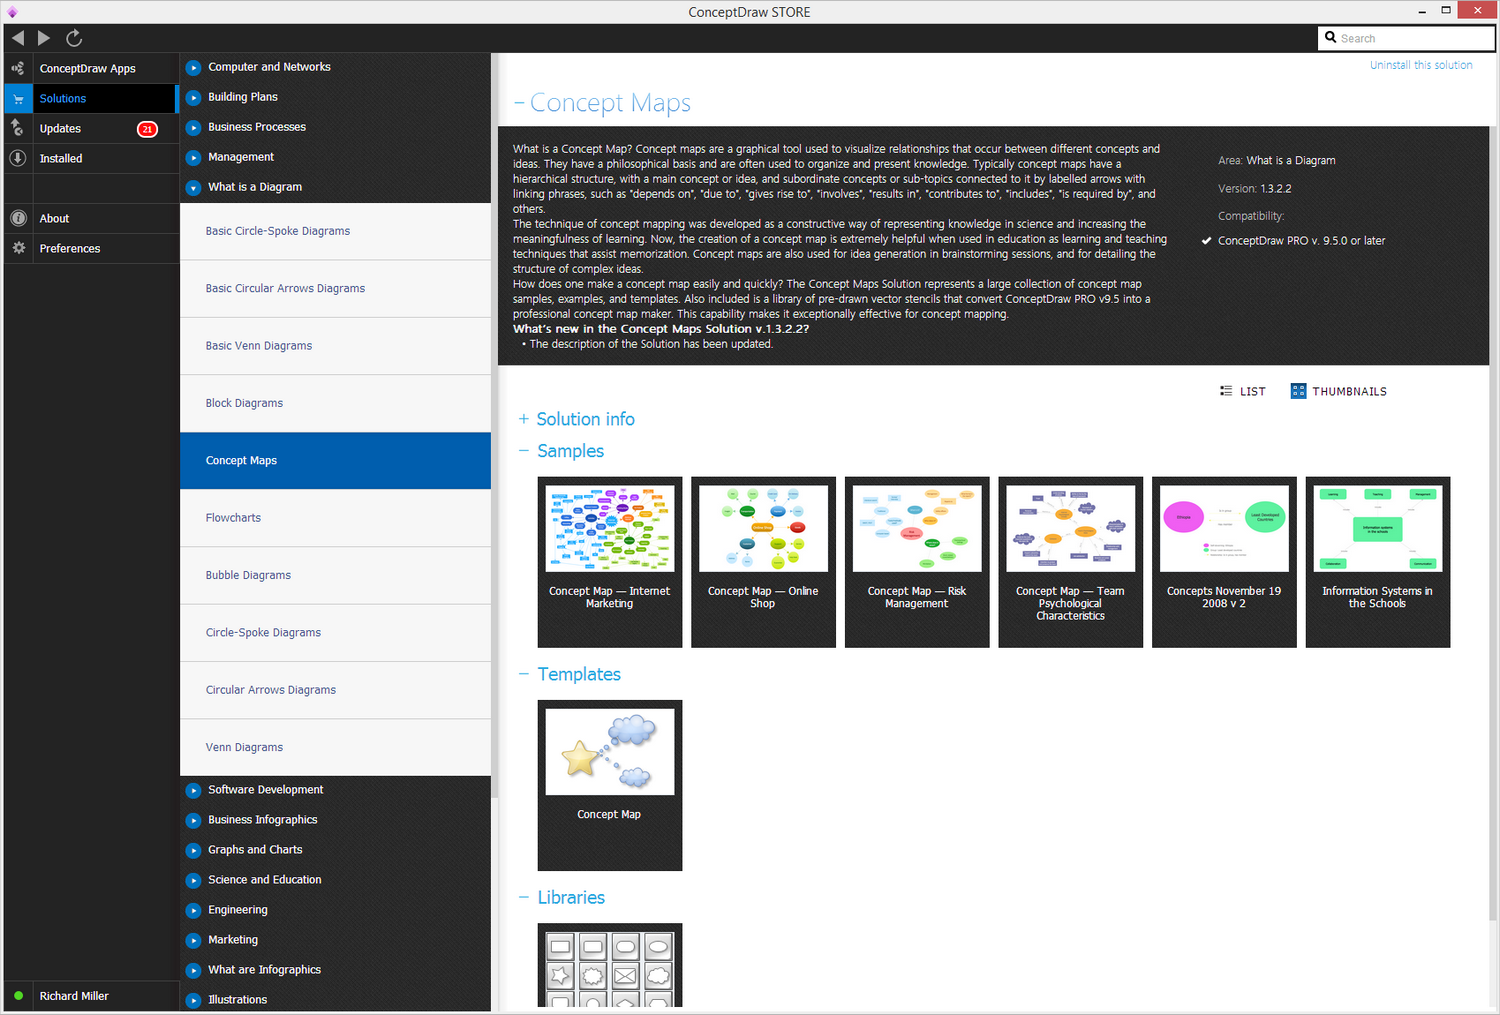Click the Richard Miller account name
1500x1015 pixels.
[74, 996]
